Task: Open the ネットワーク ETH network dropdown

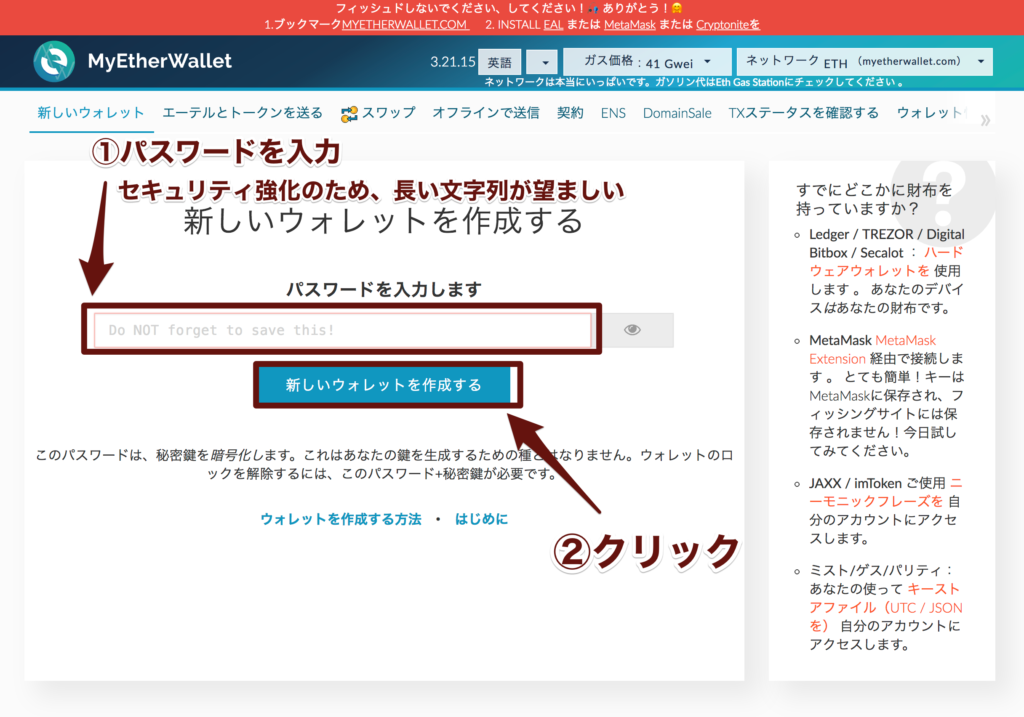Action: 865,61
